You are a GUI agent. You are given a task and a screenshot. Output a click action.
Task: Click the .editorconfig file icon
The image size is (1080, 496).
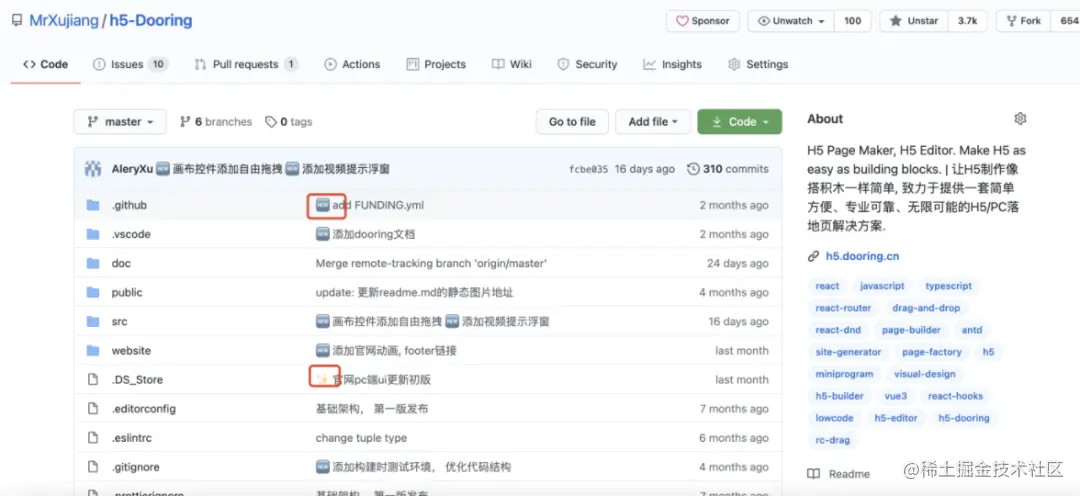(93, 409)
